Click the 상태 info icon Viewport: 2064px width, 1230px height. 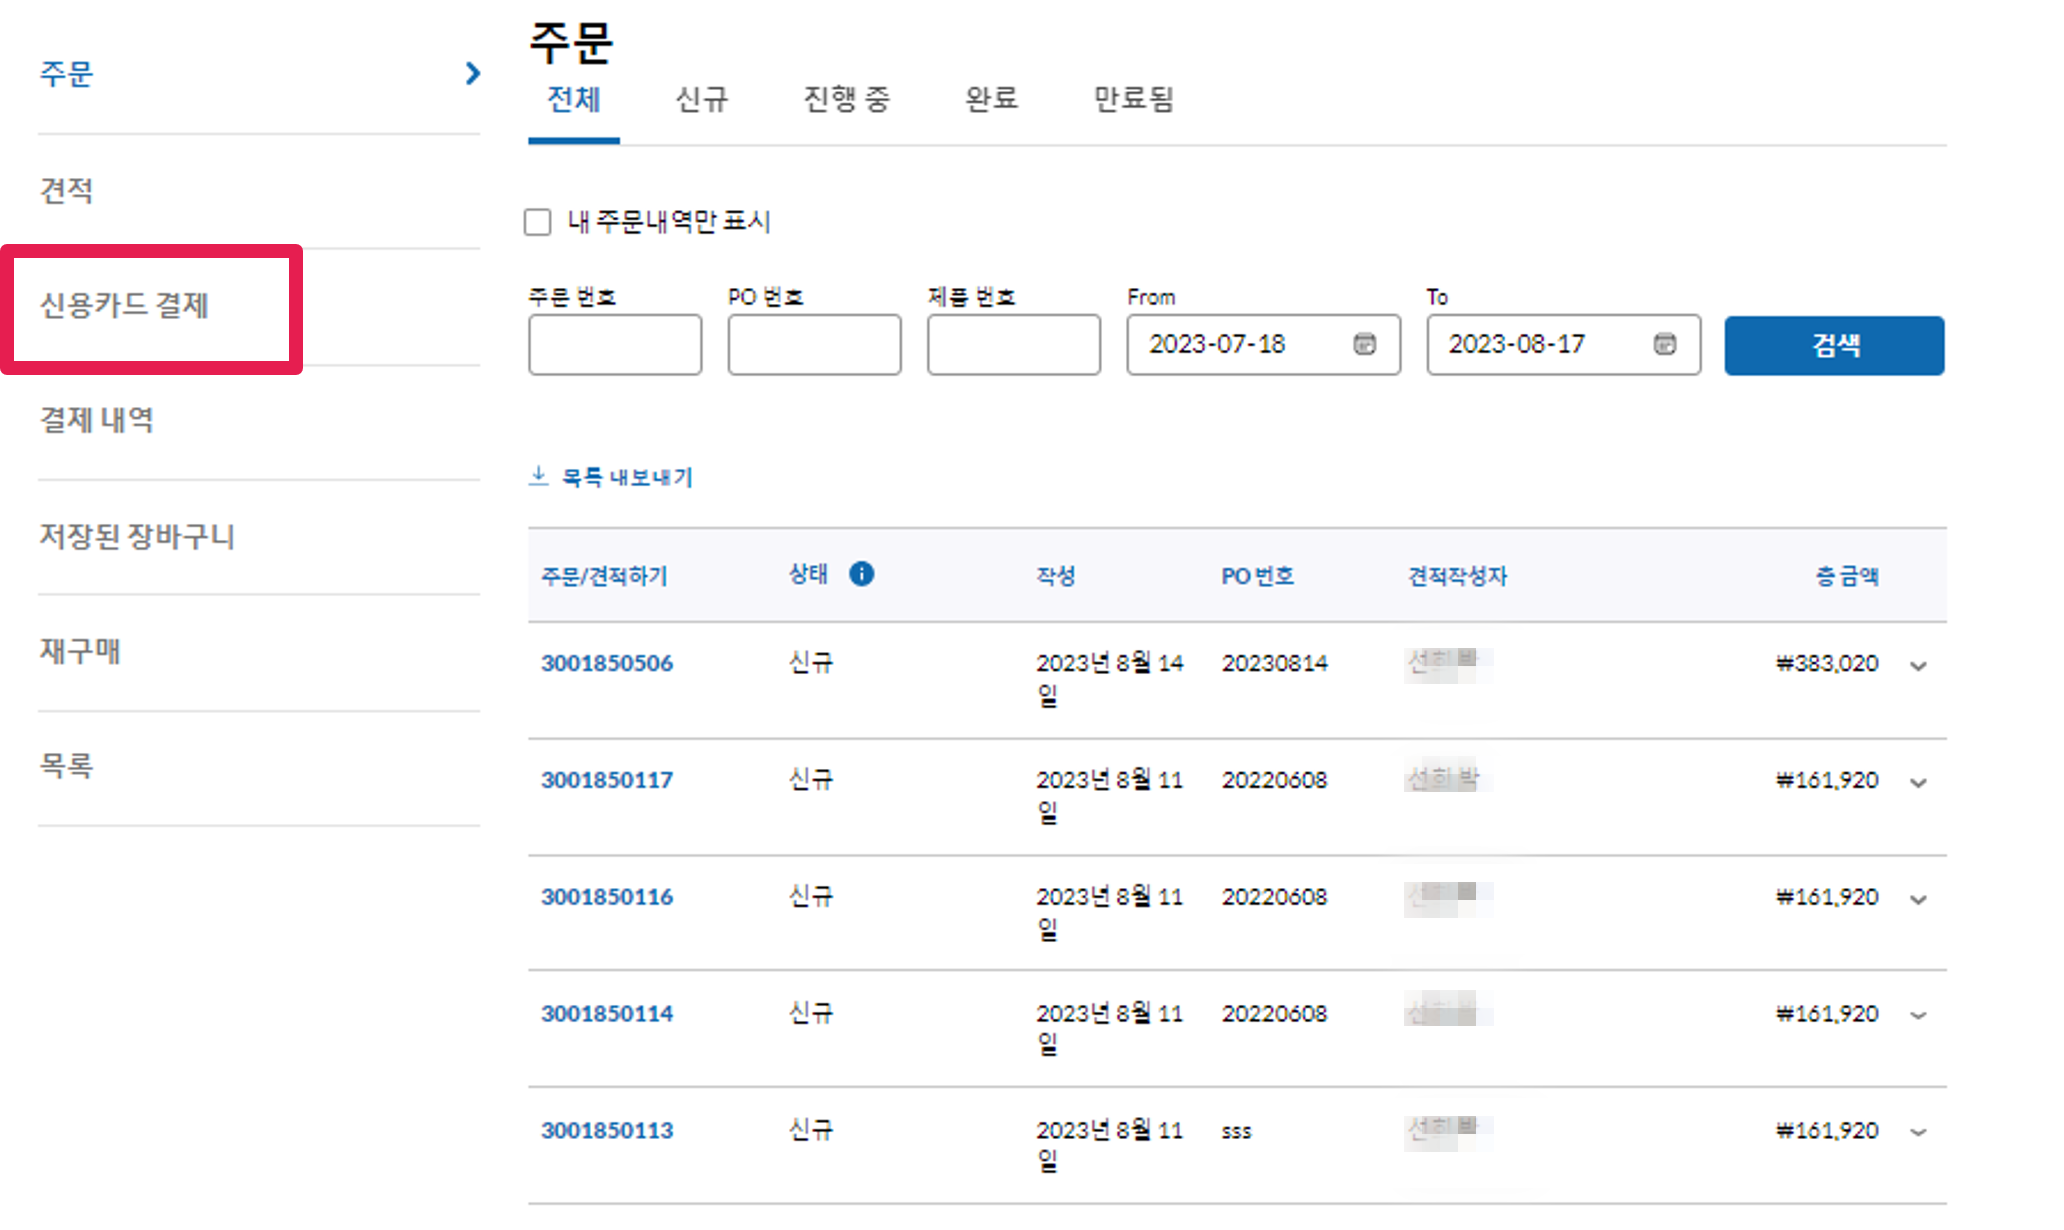tap(861, 574)
